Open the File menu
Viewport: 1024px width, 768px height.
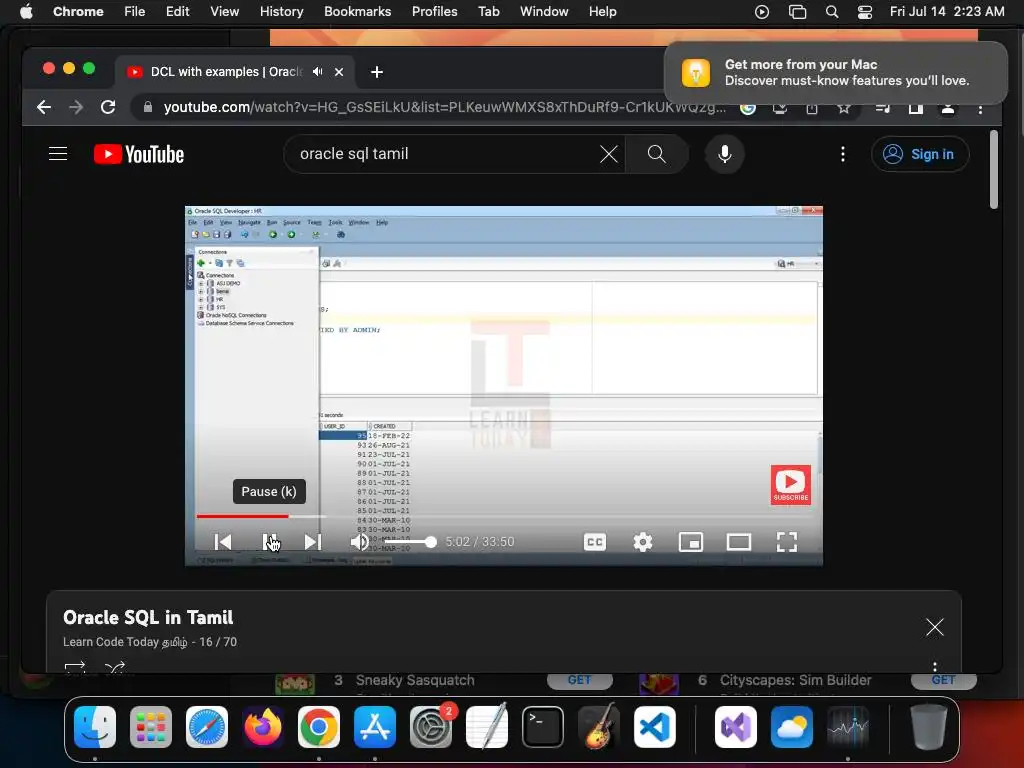pos(135,12)
